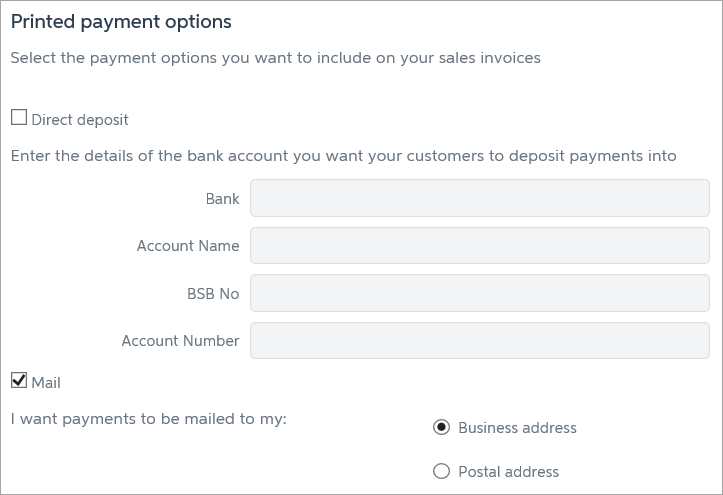
Task: Click the BSB No field label
Action: [213, 294]
